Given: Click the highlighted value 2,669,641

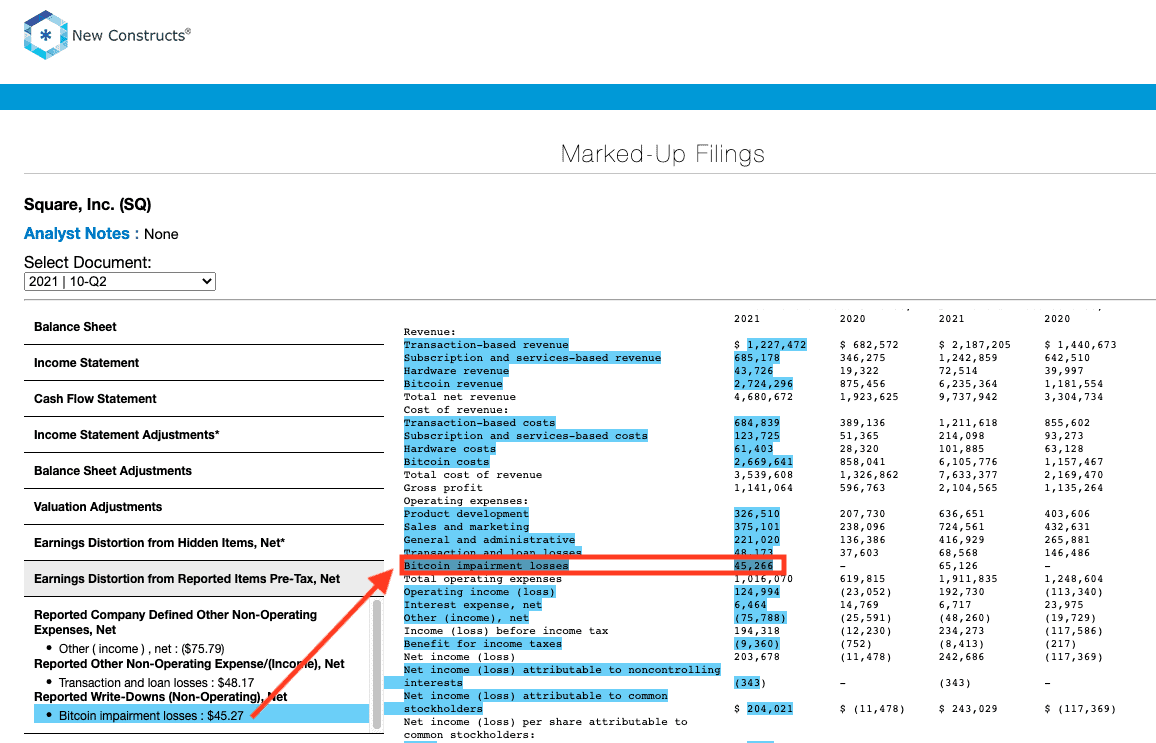Looking at the screenshot, I should tap(763, 462).
